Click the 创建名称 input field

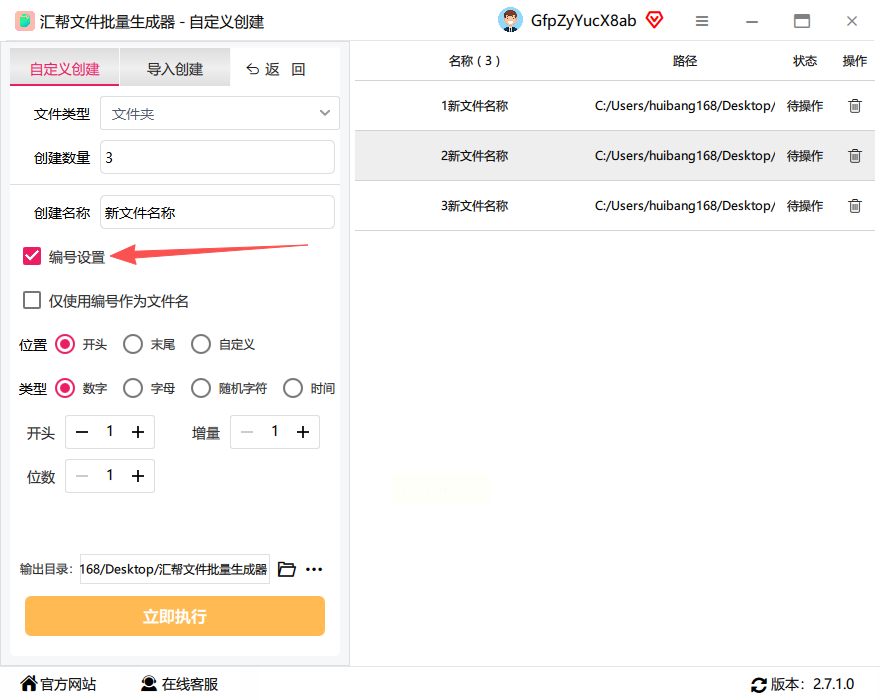[218, 212]
